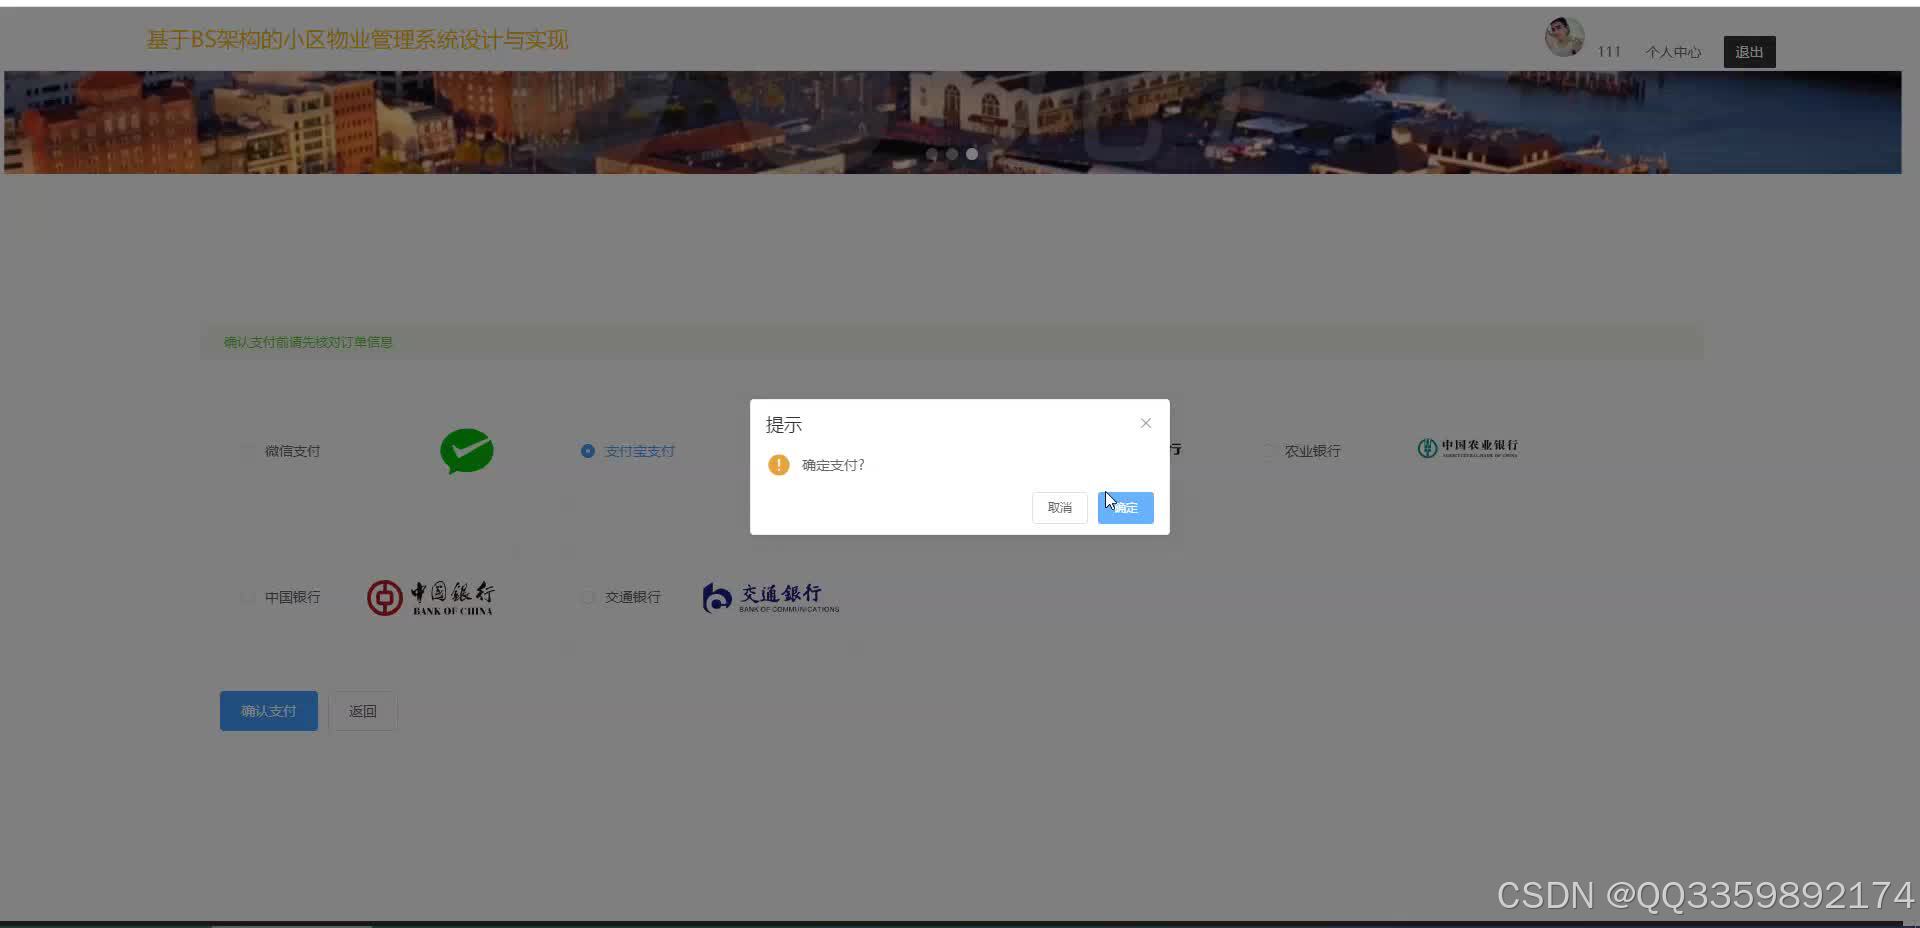Confirm payment with the blue 确定 button
This screenshot has height=928, width=1920.
click(x=1125, y=507)
